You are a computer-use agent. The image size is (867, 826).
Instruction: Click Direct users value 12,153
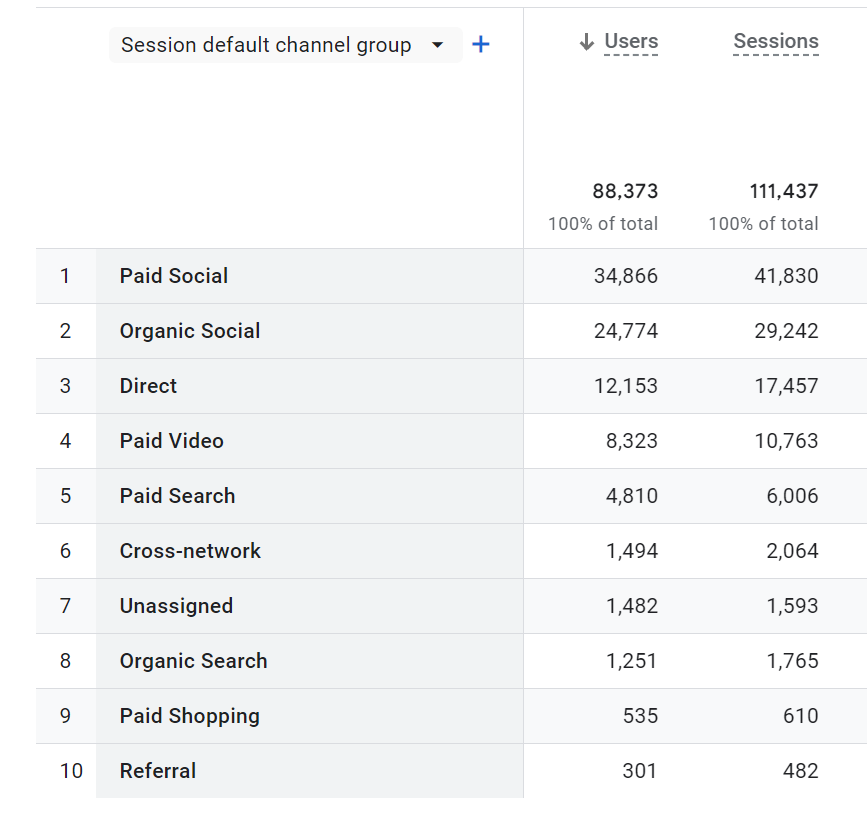tap(626, 386)
